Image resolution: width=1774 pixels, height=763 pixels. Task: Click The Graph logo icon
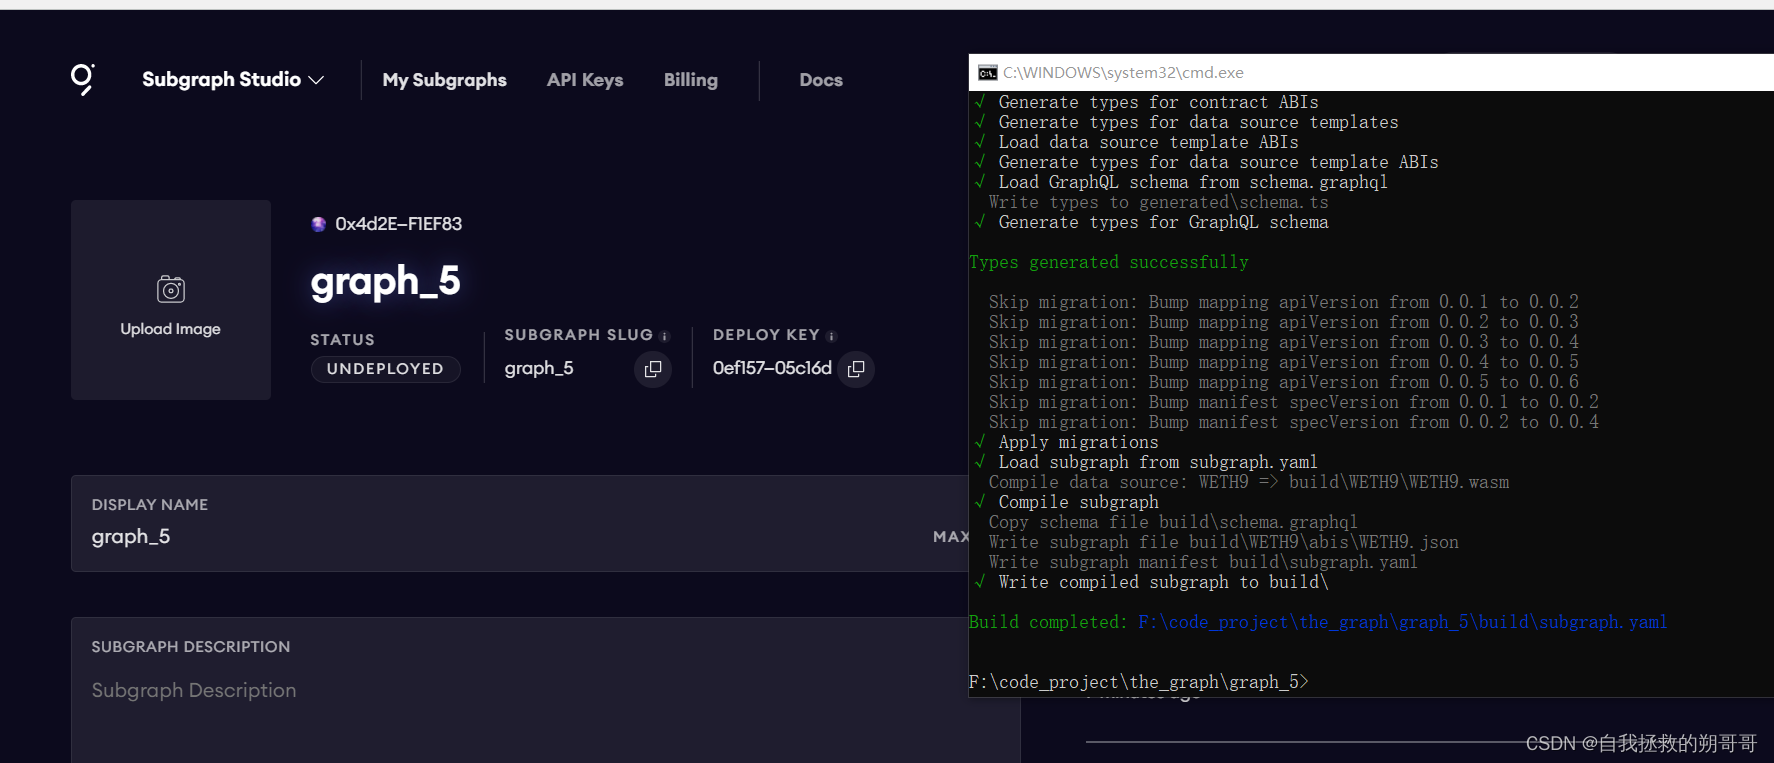[x=82, y=79]
